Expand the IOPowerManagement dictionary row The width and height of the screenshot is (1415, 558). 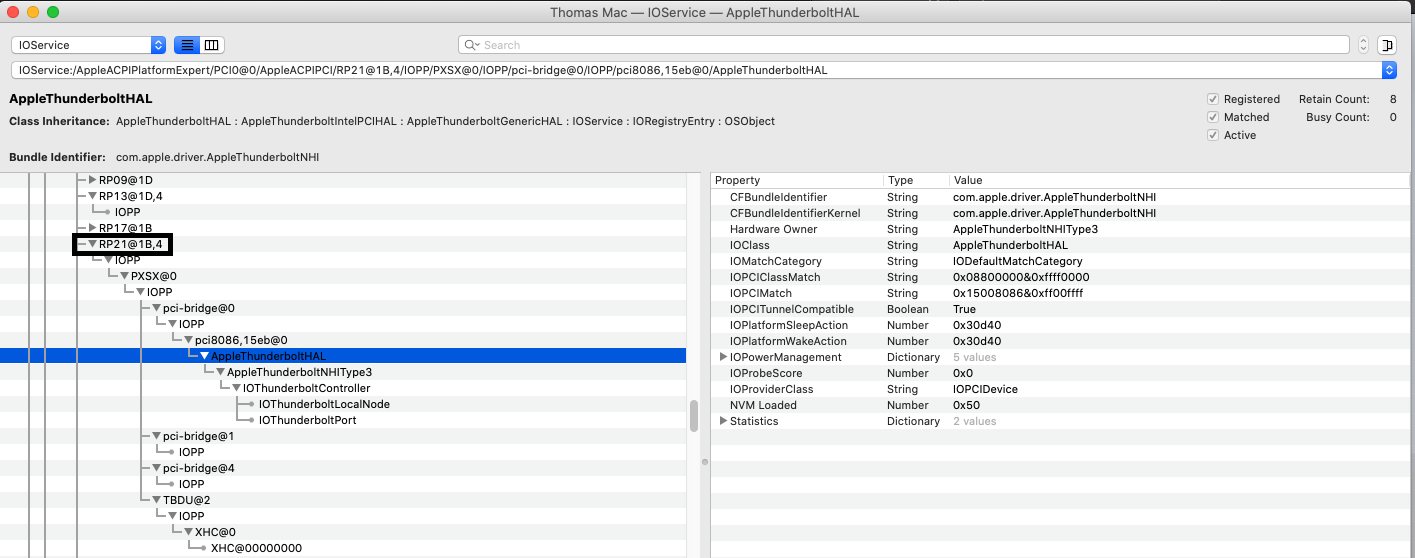pos(723,357)
